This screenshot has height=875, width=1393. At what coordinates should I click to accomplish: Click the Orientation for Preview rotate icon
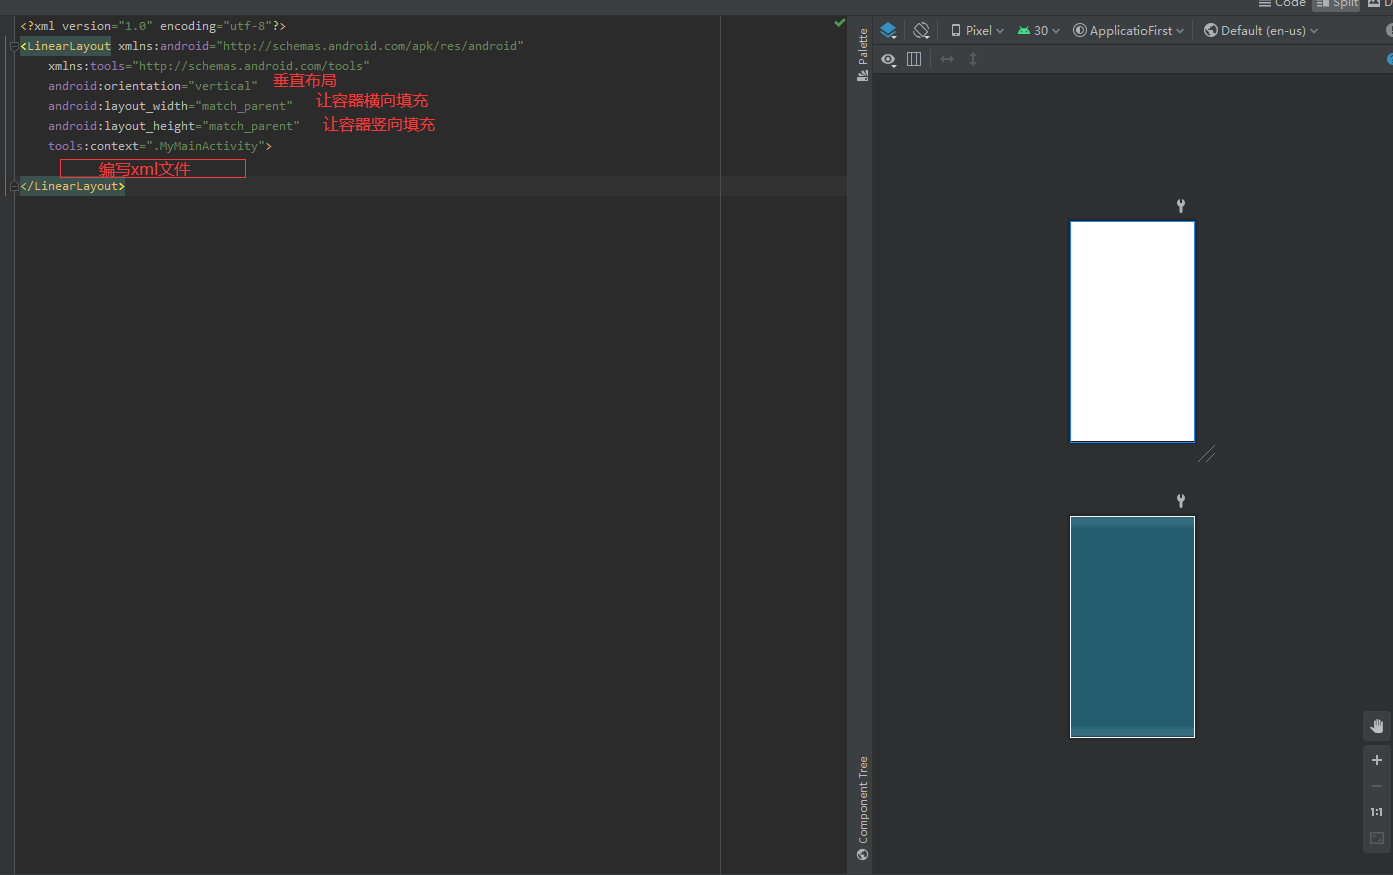[922, 31]
